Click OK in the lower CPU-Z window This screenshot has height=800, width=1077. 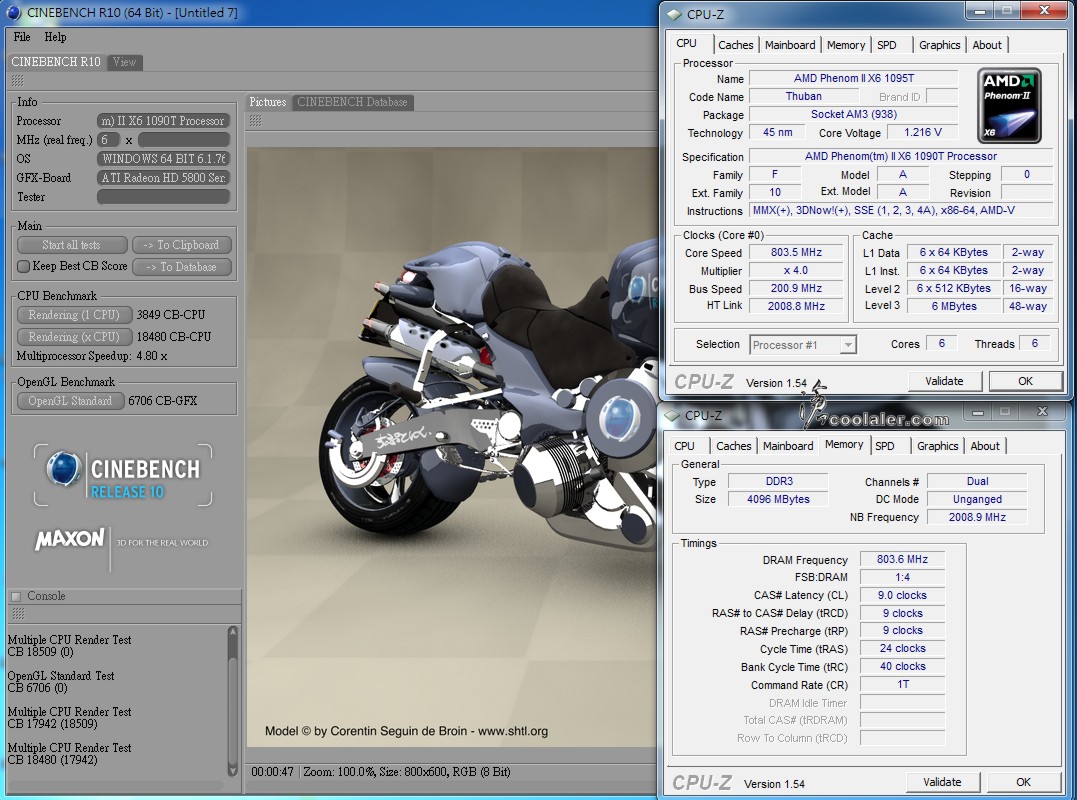pyautogui.click(x=1023, y=782)
